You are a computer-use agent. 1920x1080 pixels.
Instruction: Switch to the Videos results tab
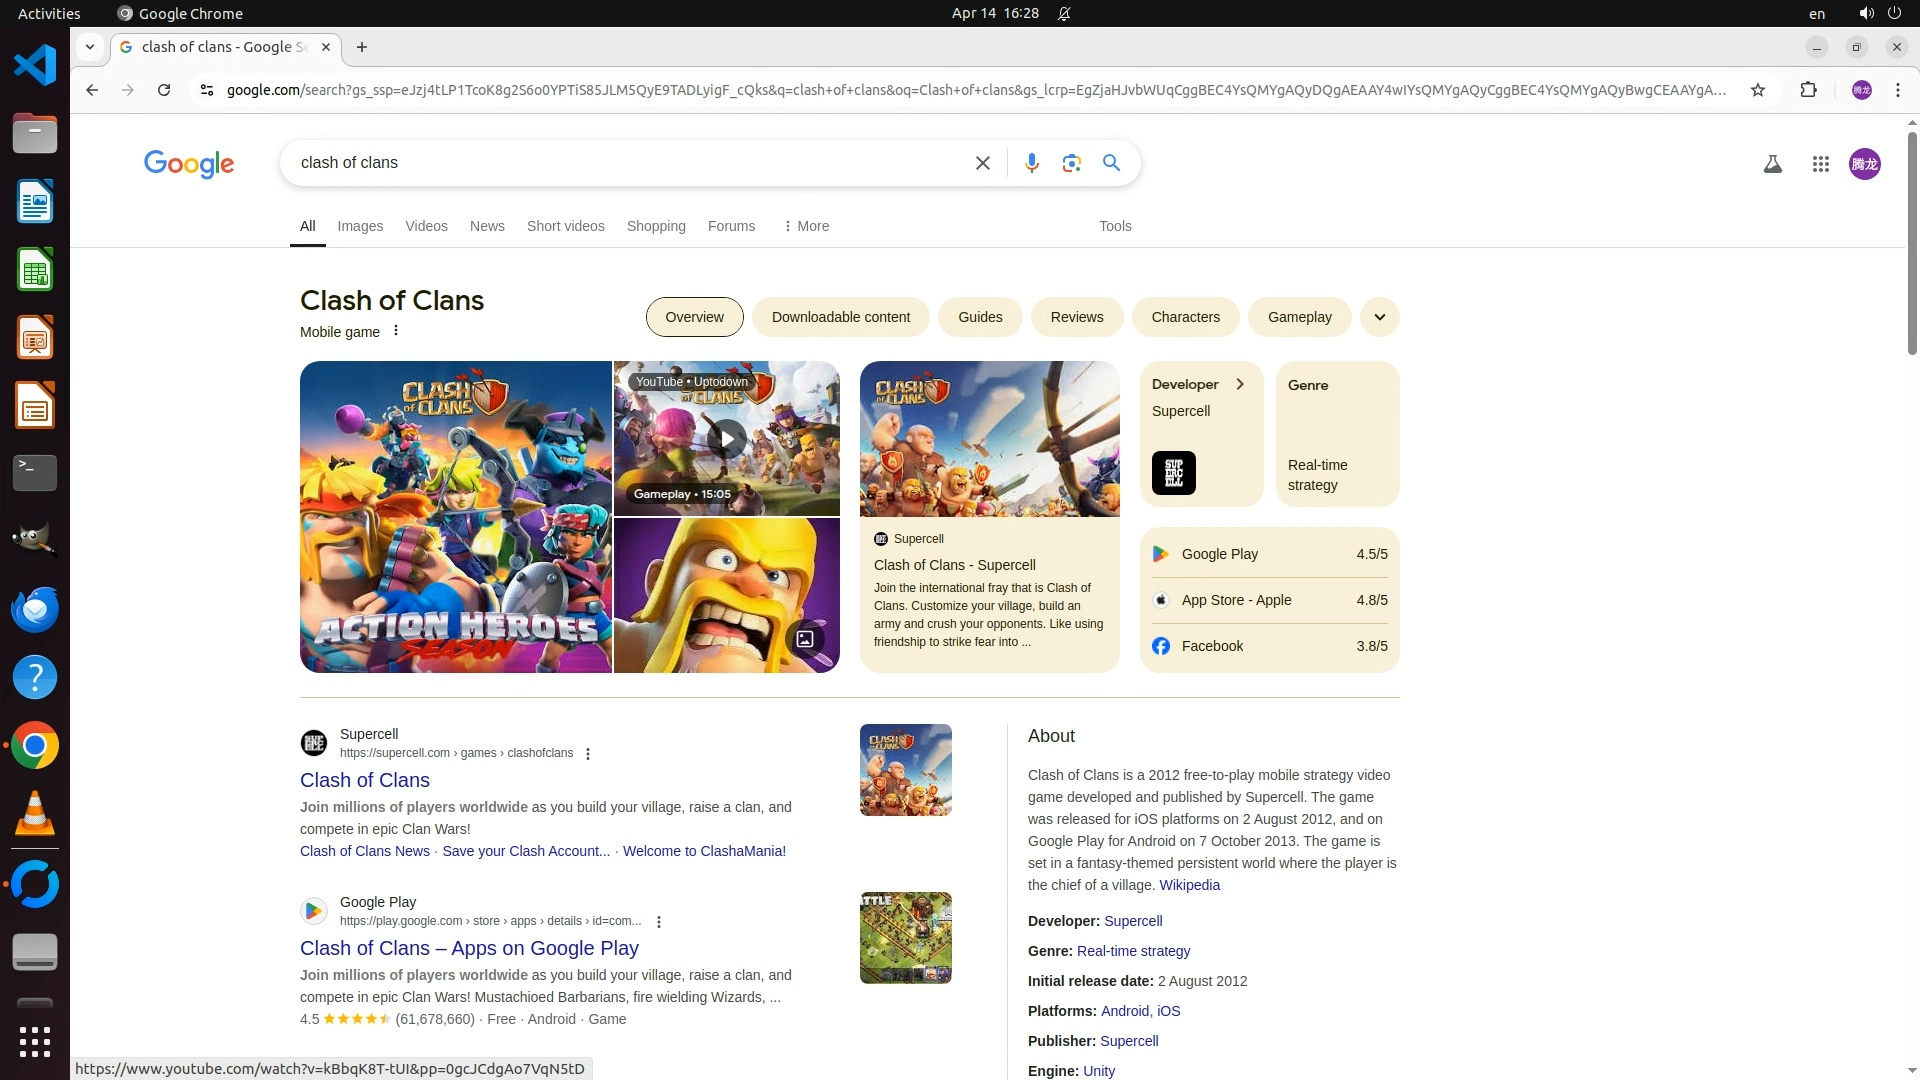426,226
